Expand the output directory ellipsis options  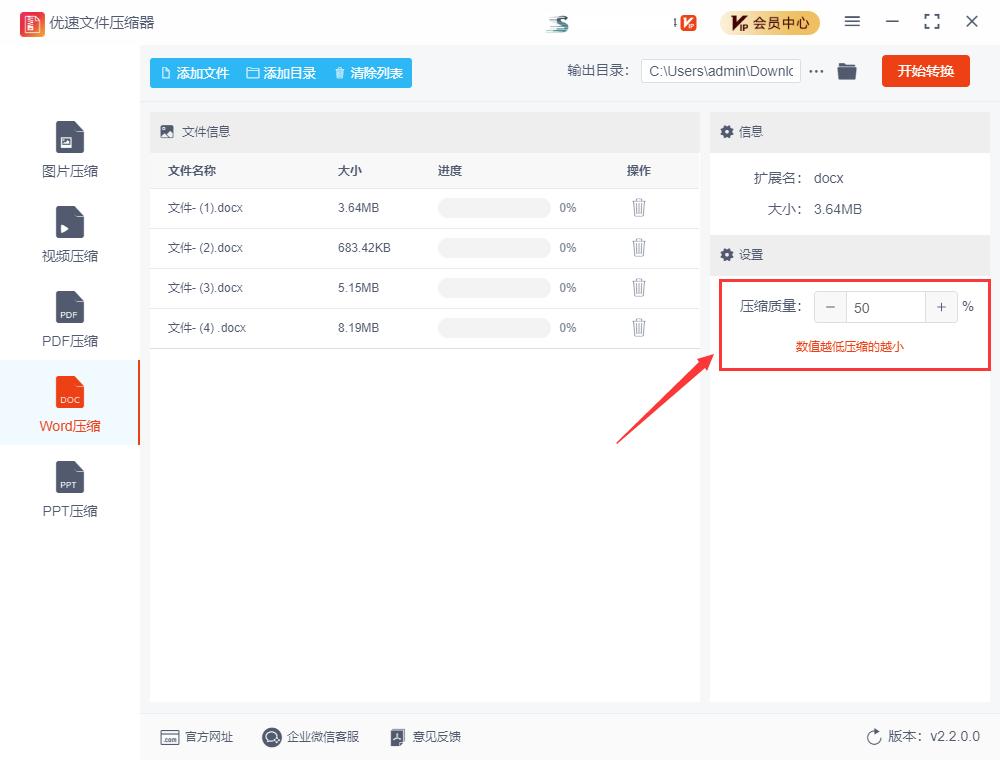817,71
